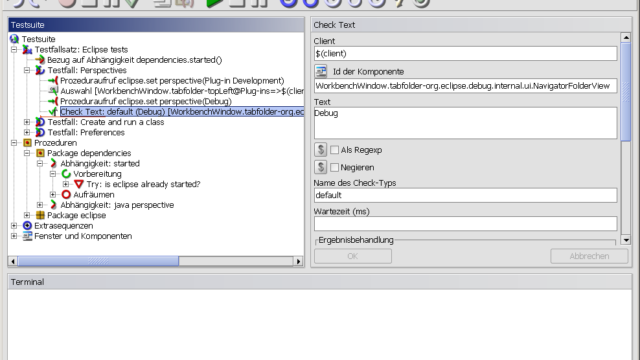Collapse the Vorbereitung node
Screen dimensions: 640x360
point(53,174)
